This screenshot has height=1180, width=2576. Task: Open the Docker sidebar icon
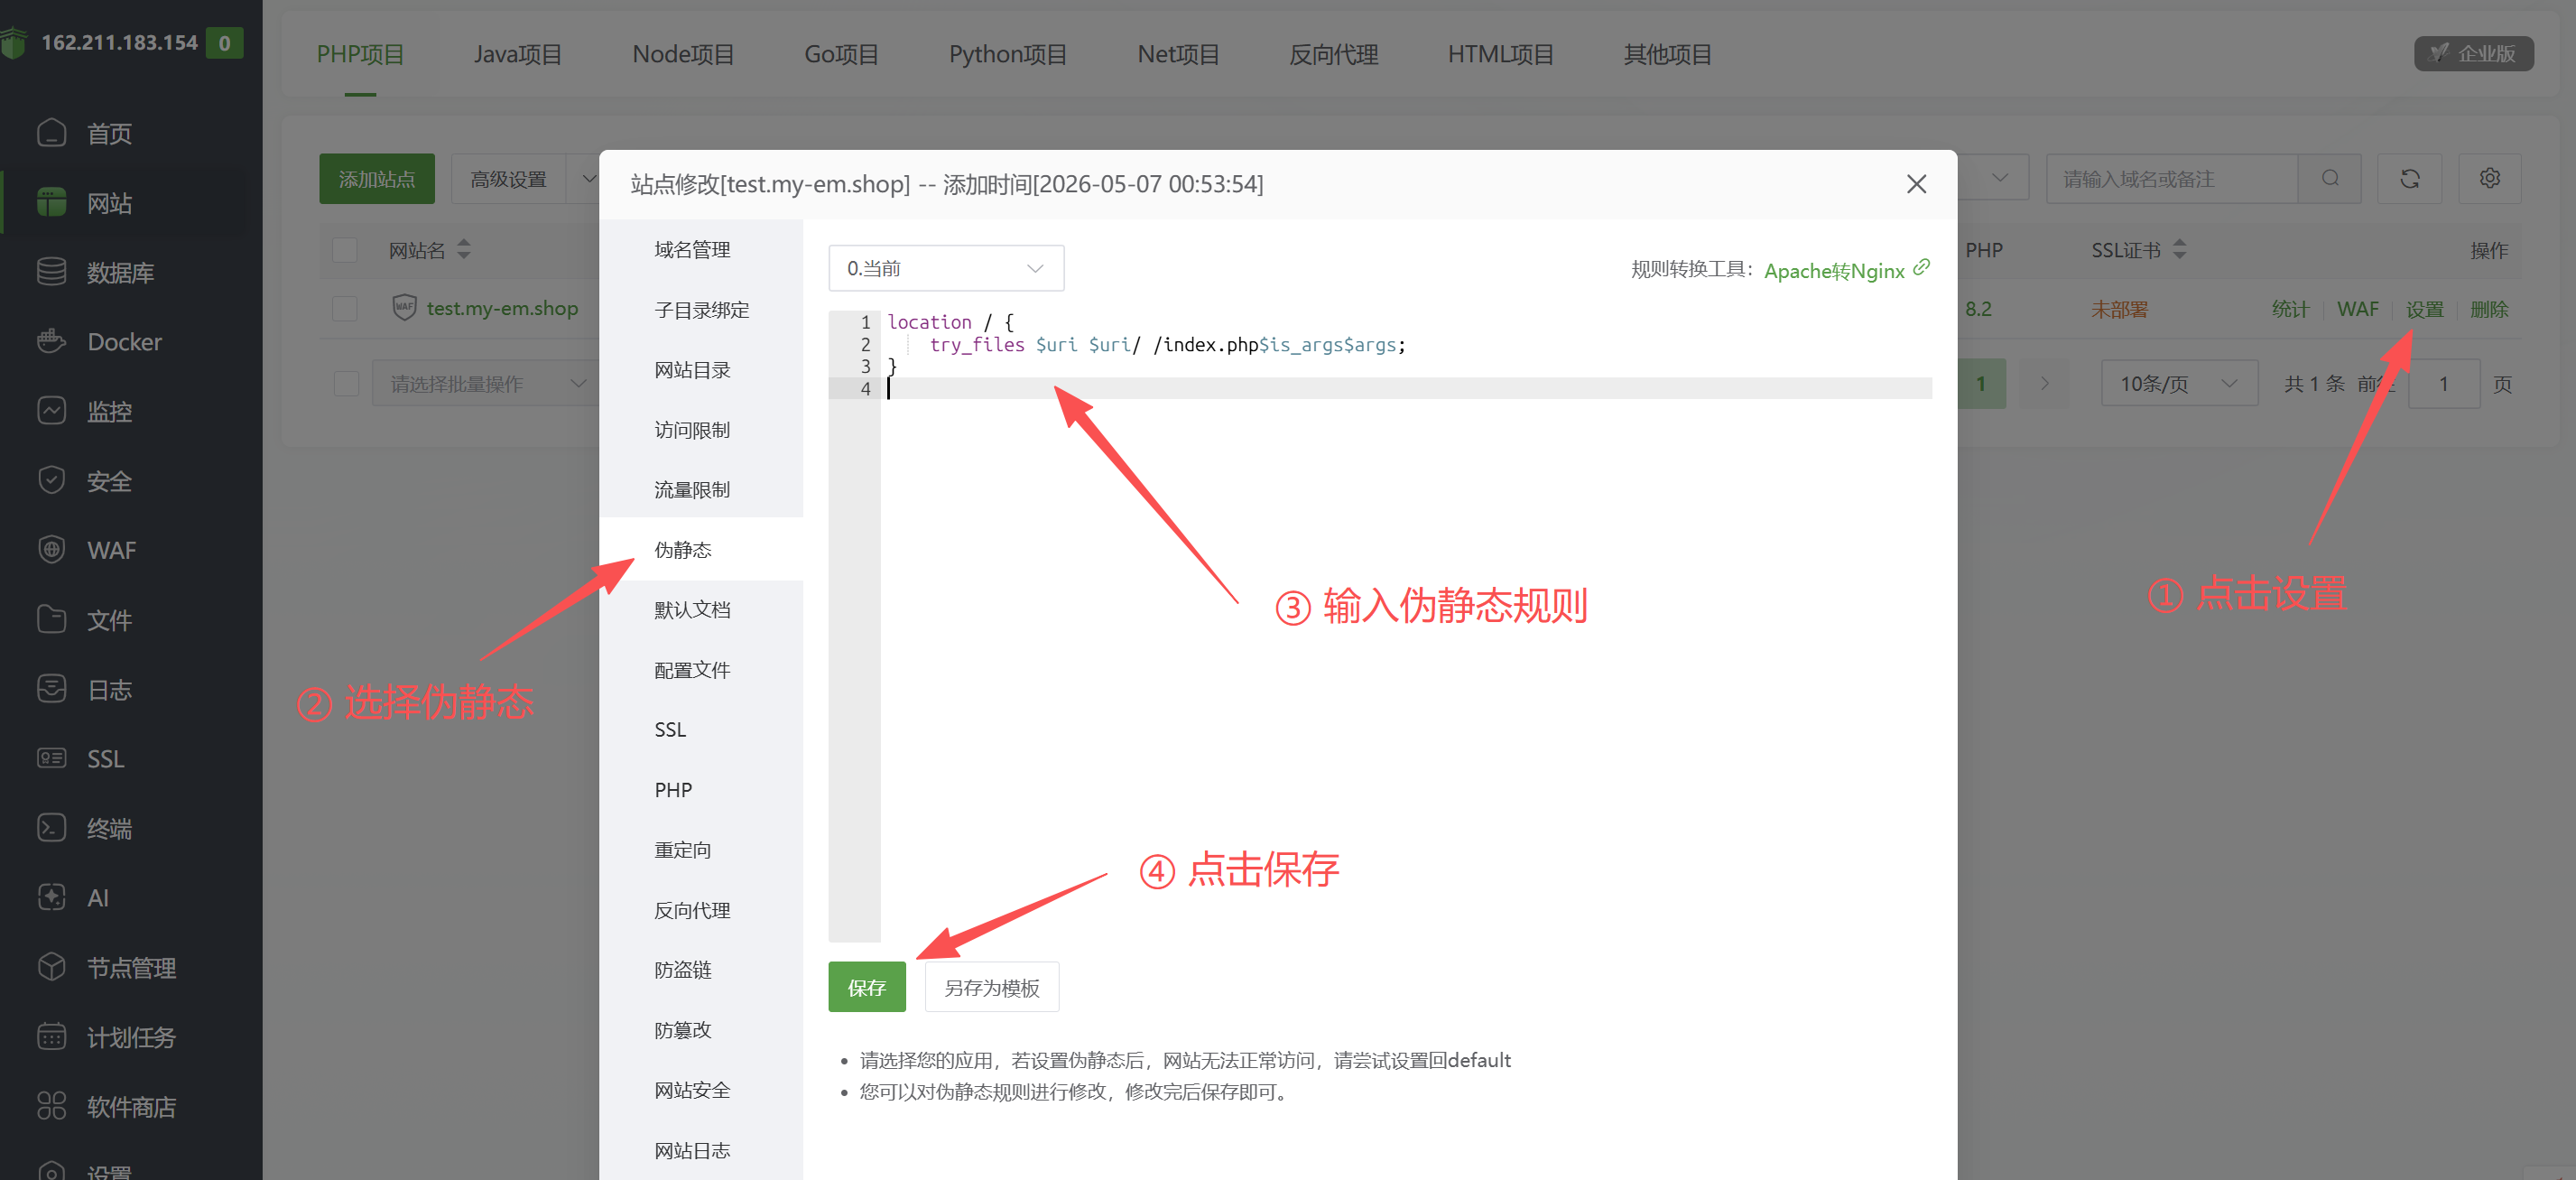tap(51, 342)
